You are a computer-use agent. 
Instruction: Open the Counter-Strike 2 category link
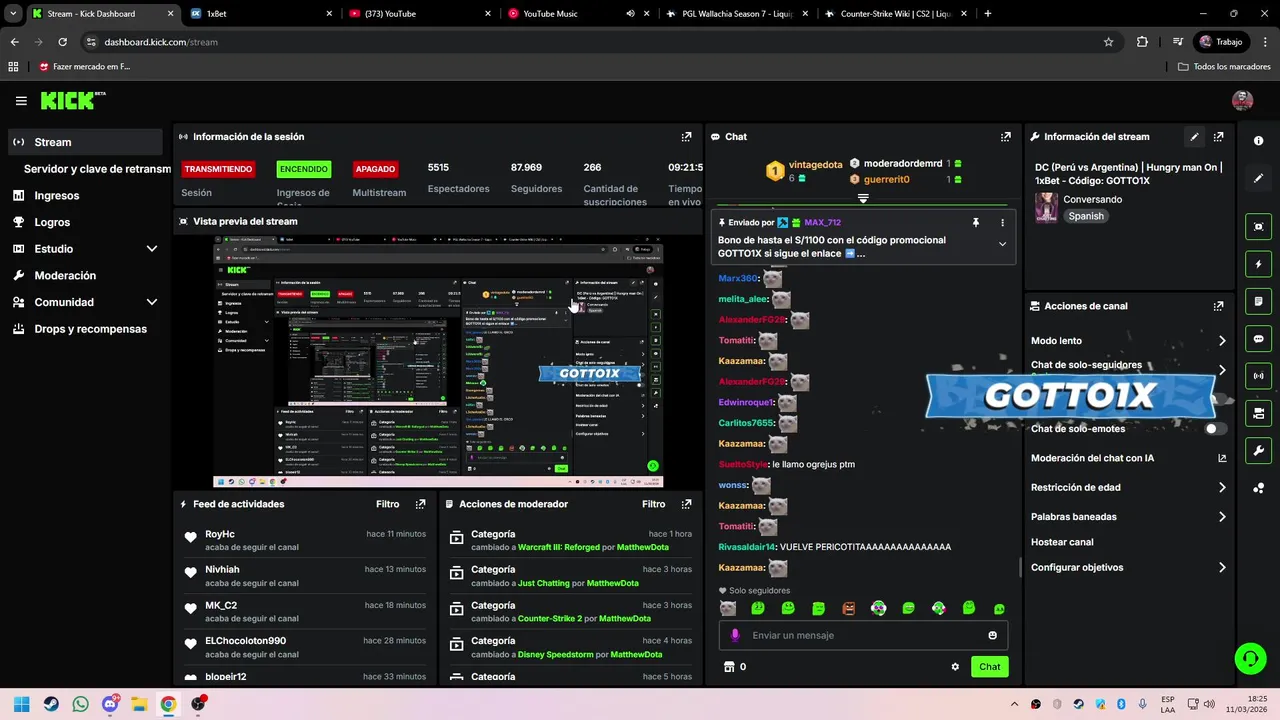click(x=550, y=619)
